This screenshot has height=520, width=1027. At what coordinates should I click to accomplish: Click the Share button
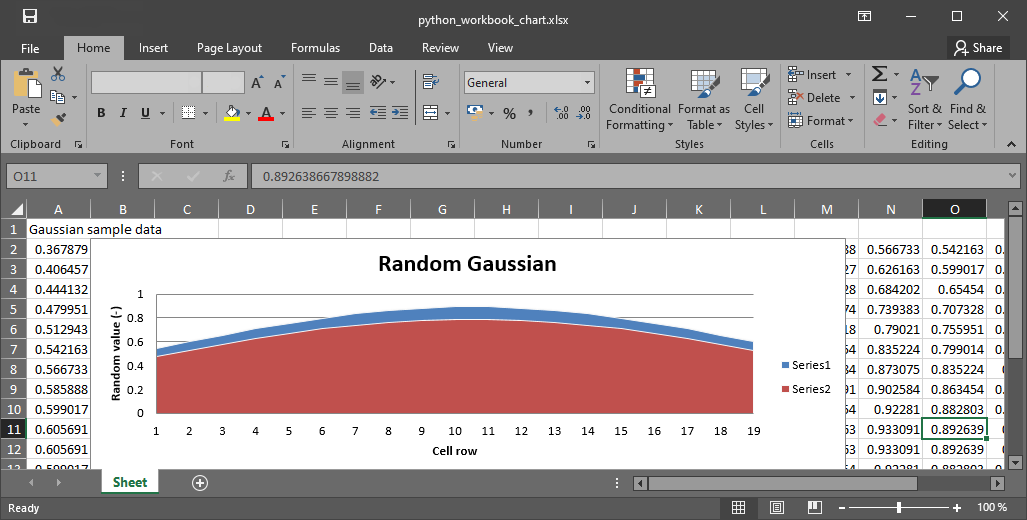(978, 48)
